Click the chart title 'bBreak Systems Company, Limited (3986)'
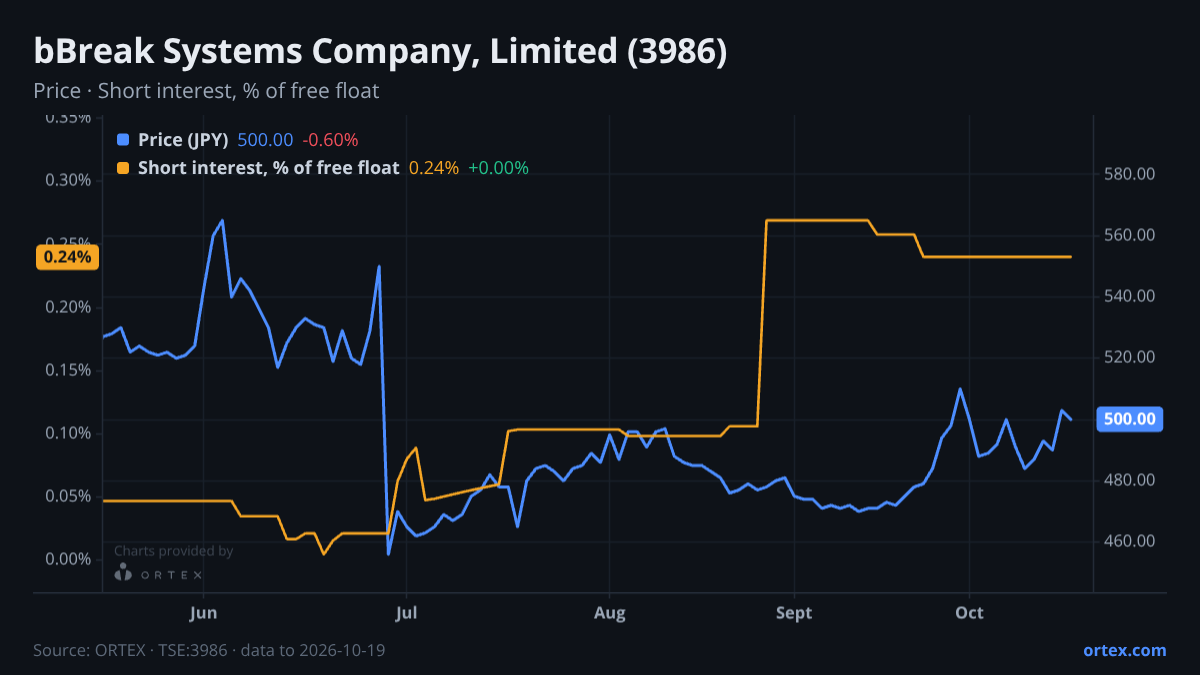 click(380, 52)
